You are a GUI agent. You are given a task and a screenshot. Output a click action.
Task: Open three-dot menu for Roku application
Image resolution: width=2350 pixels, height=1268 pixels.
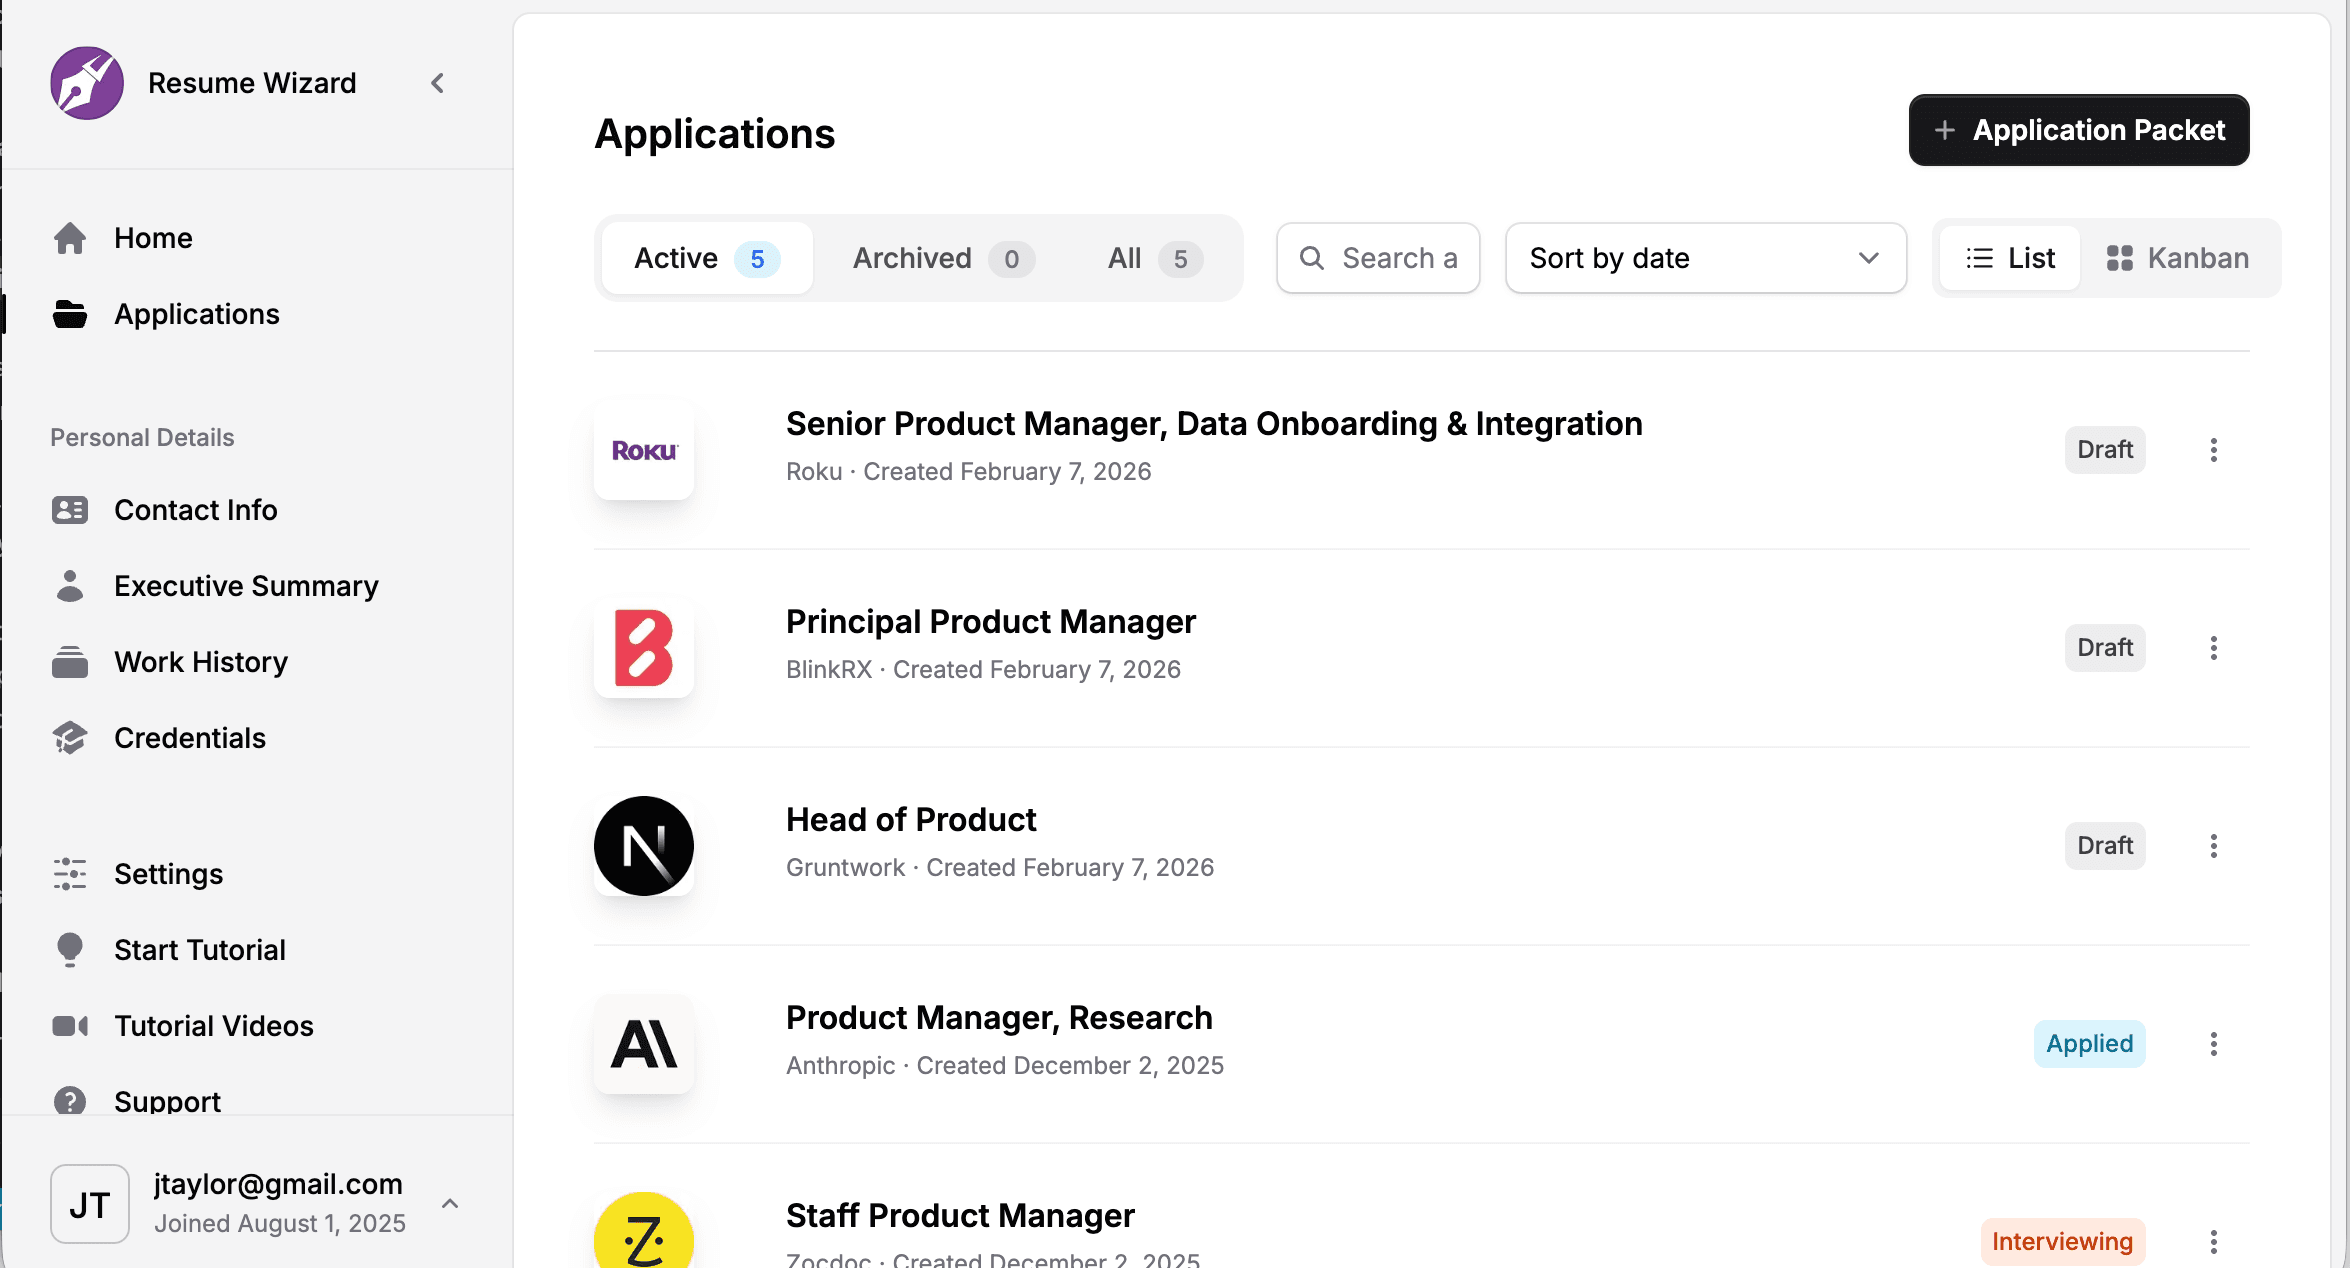point(2214,450)
